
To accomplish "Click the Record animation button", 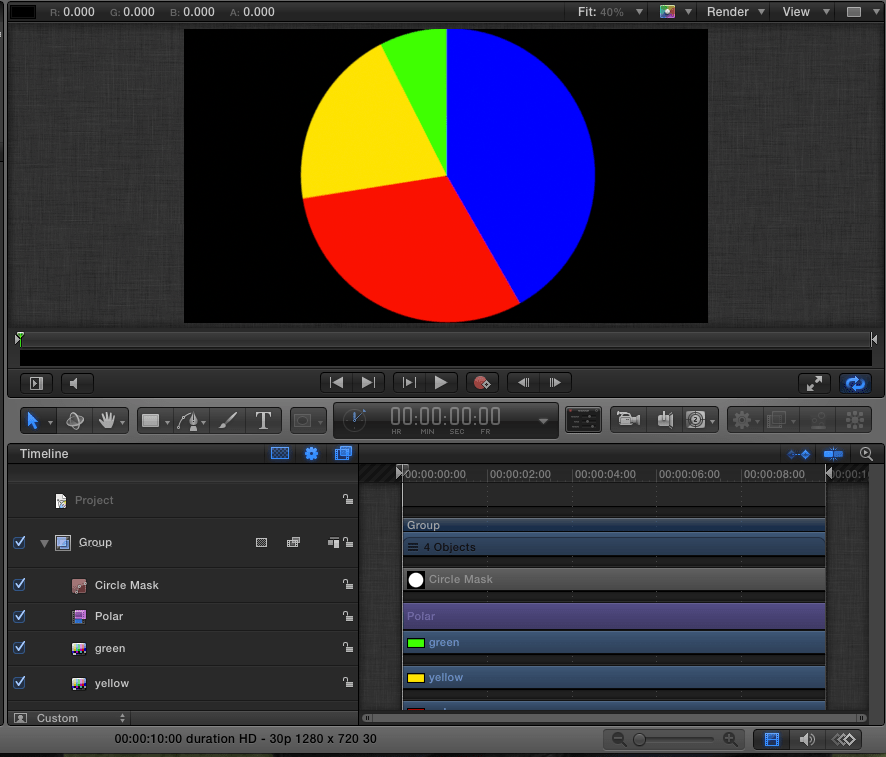I will pos(482,383).
